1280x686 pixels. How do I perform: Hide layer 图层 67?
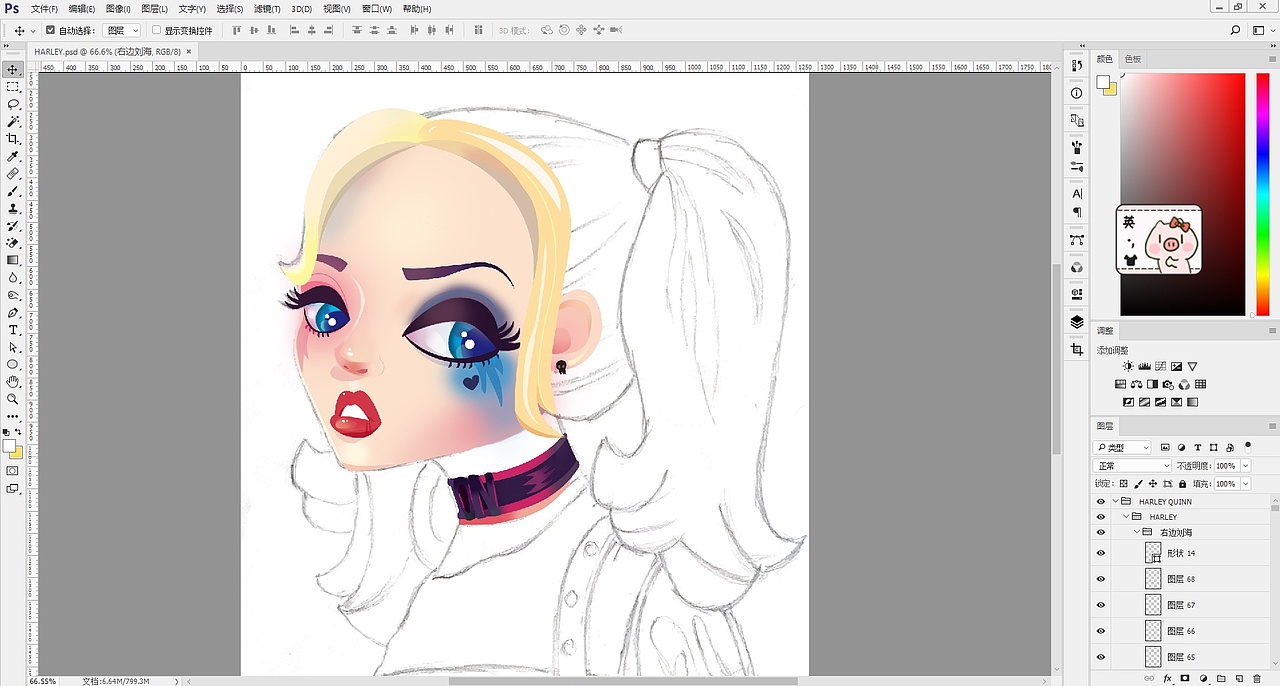tap(1101, 605)
